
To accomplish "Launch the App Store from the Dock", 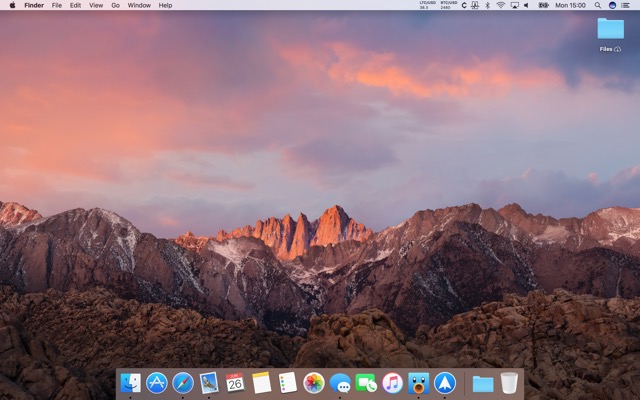I will pos(157,383).
